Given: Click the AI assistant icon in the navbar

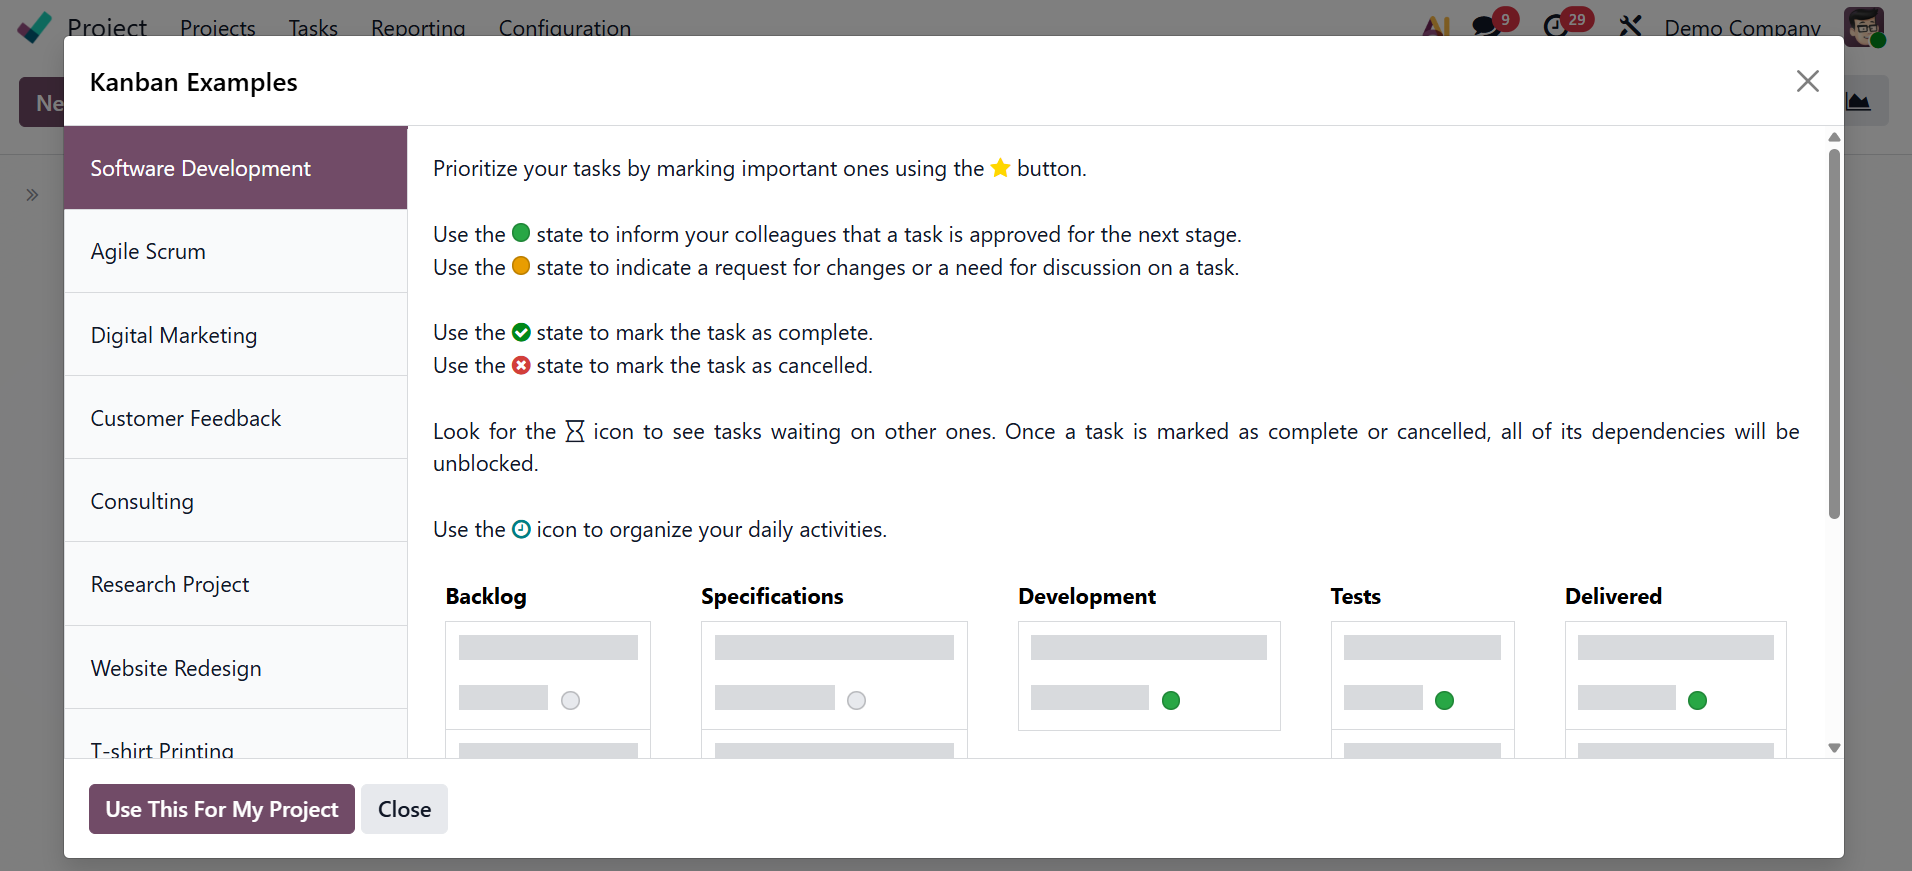Looking at the screenshot, I should [x=1436, y=27].
